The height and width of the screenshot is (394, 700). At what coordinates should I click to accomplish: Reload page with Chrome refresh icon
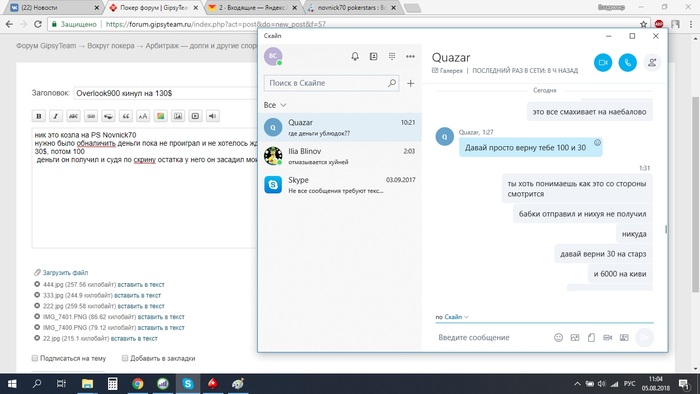point(38,24)
